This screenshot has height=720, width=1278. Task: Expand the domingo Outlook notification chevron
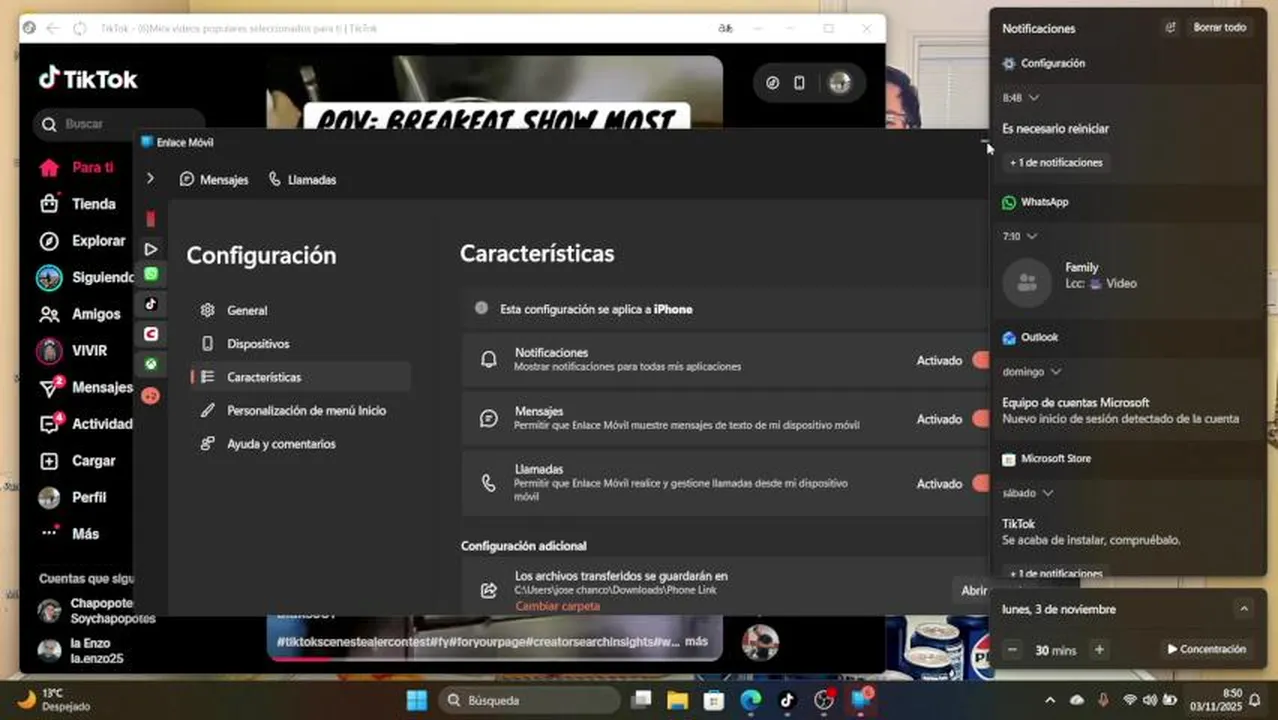tap(1055, 372)
